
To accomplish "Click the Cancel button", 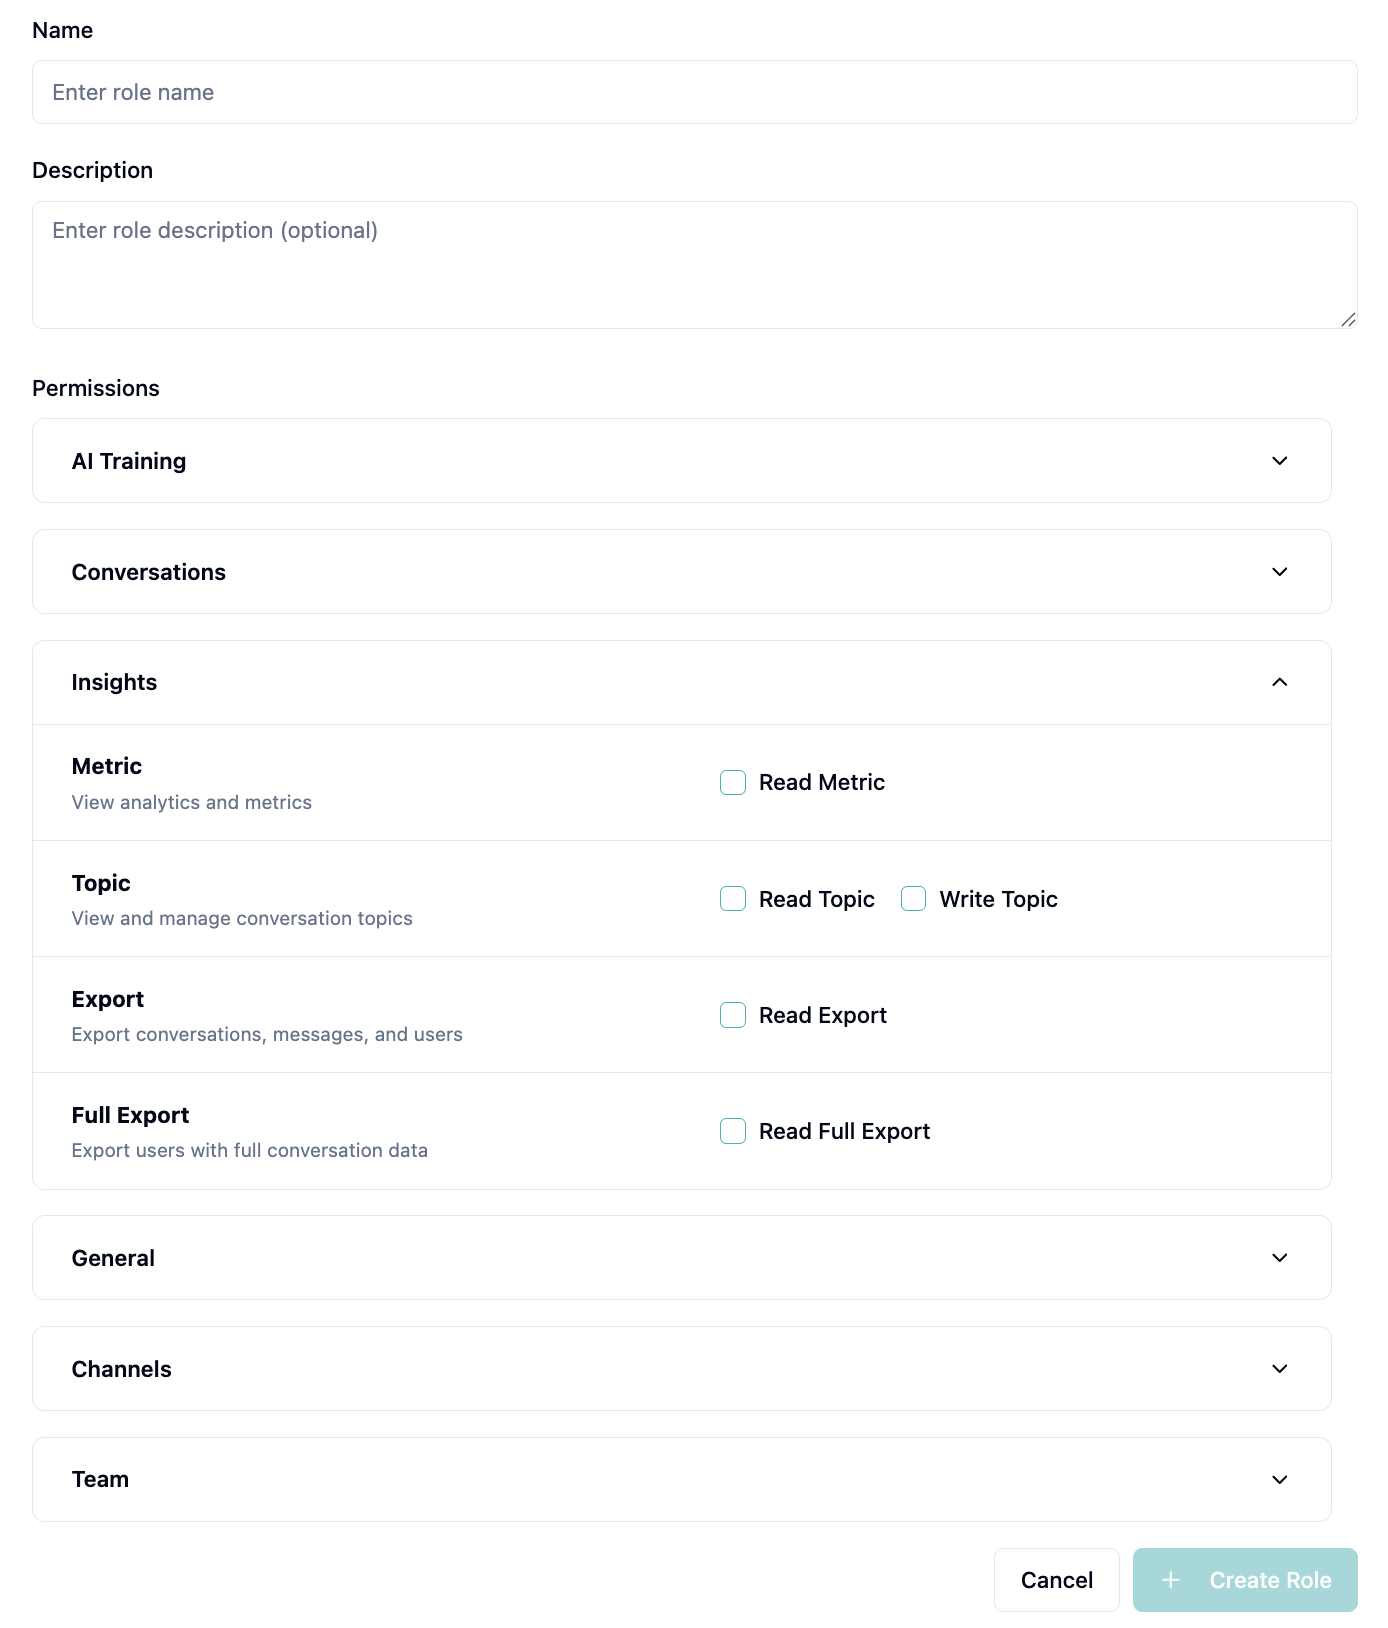I will [1056, 1579].
